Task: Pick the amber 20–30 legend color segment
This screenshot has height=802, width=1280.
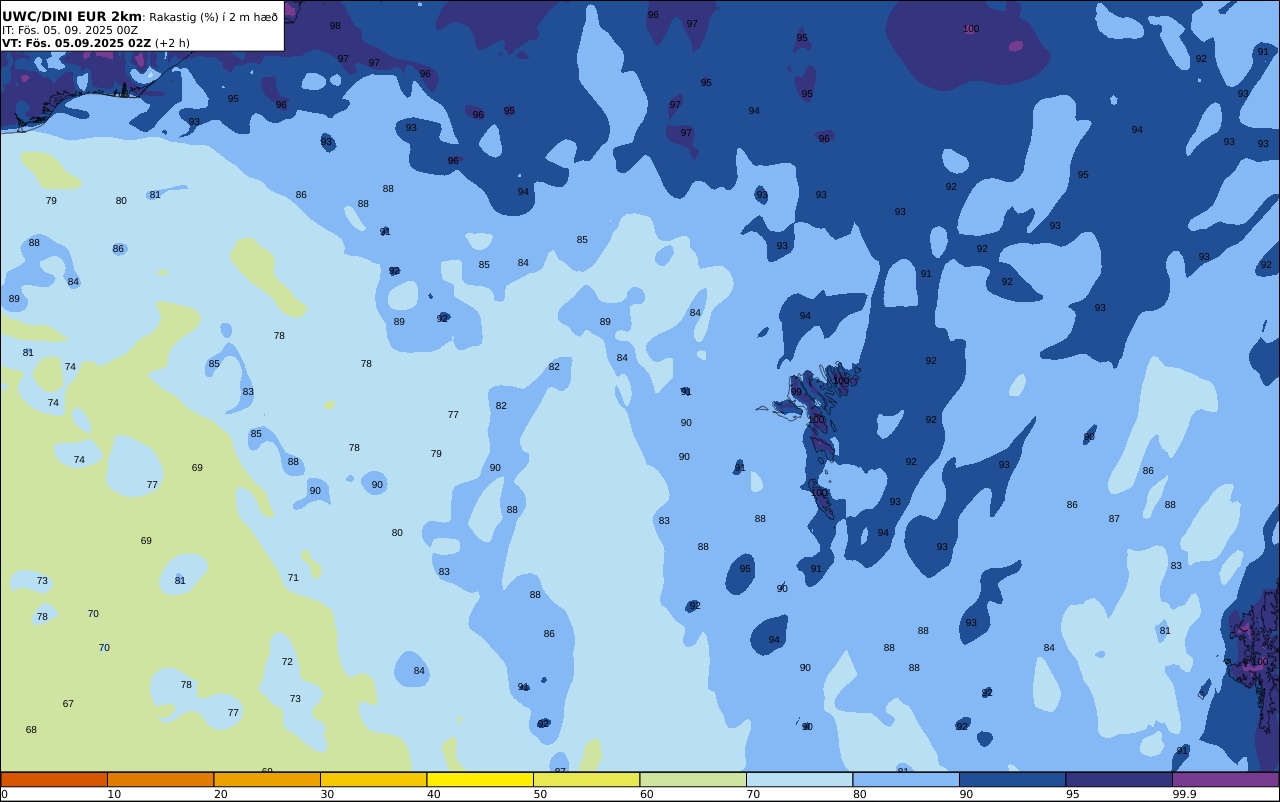Action: tap(267, 779)
